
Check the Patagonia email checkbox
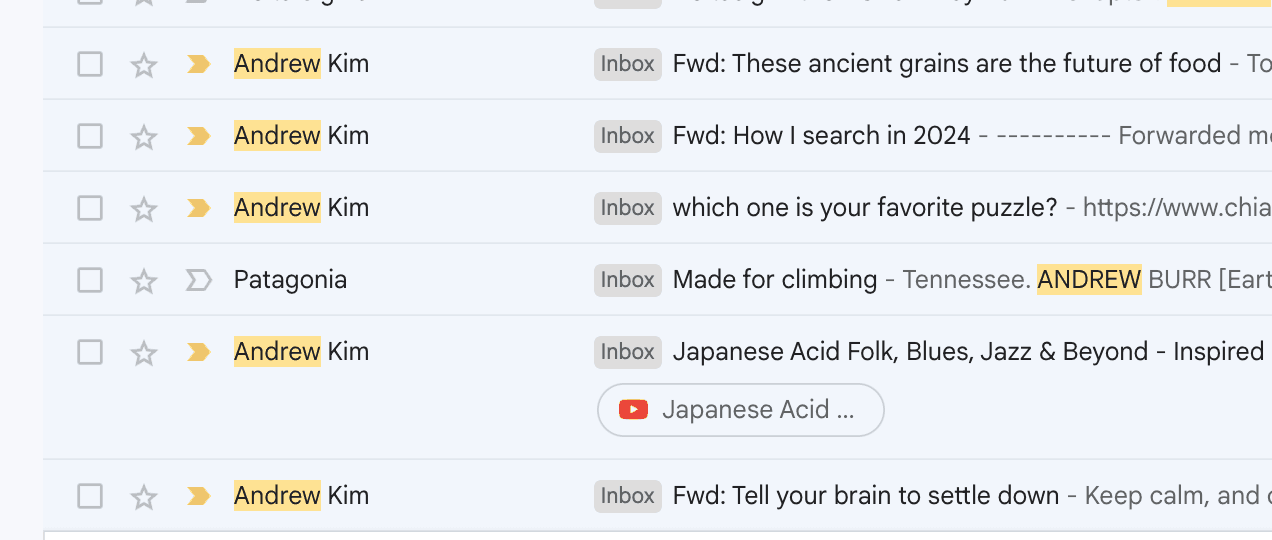point(90,280)
